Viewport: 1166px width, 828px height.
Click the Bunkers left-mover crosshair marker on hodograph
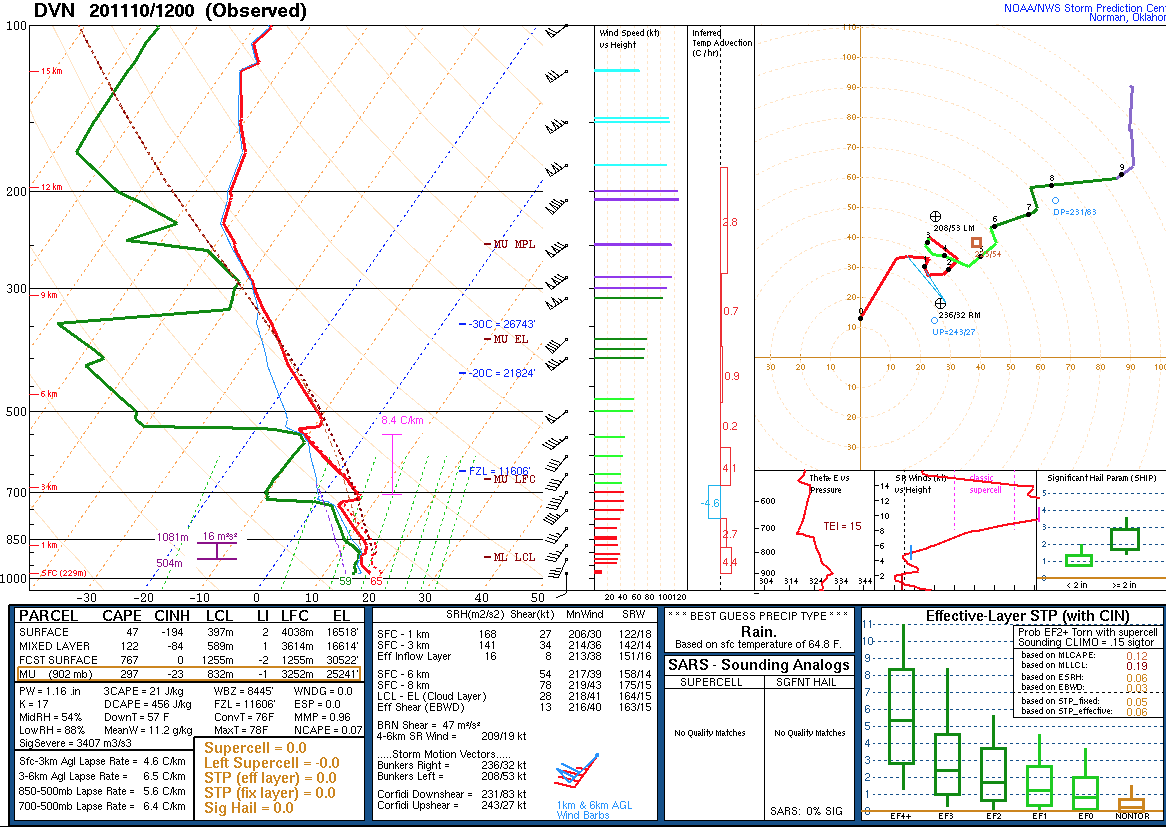coord(935,217)
